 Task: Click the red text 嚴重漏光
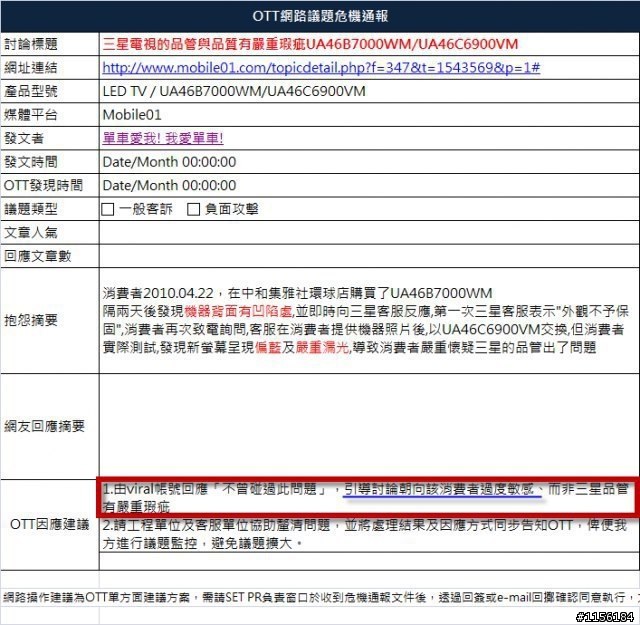tap(322, 347)
